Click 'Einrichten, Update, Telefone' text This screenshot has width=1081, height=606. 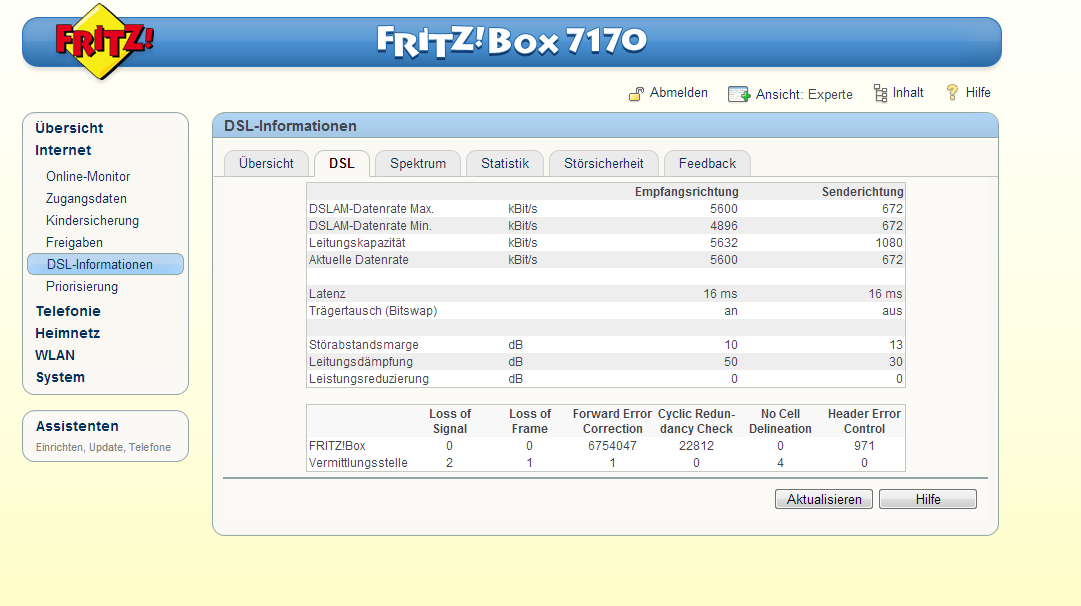point(103,447)
